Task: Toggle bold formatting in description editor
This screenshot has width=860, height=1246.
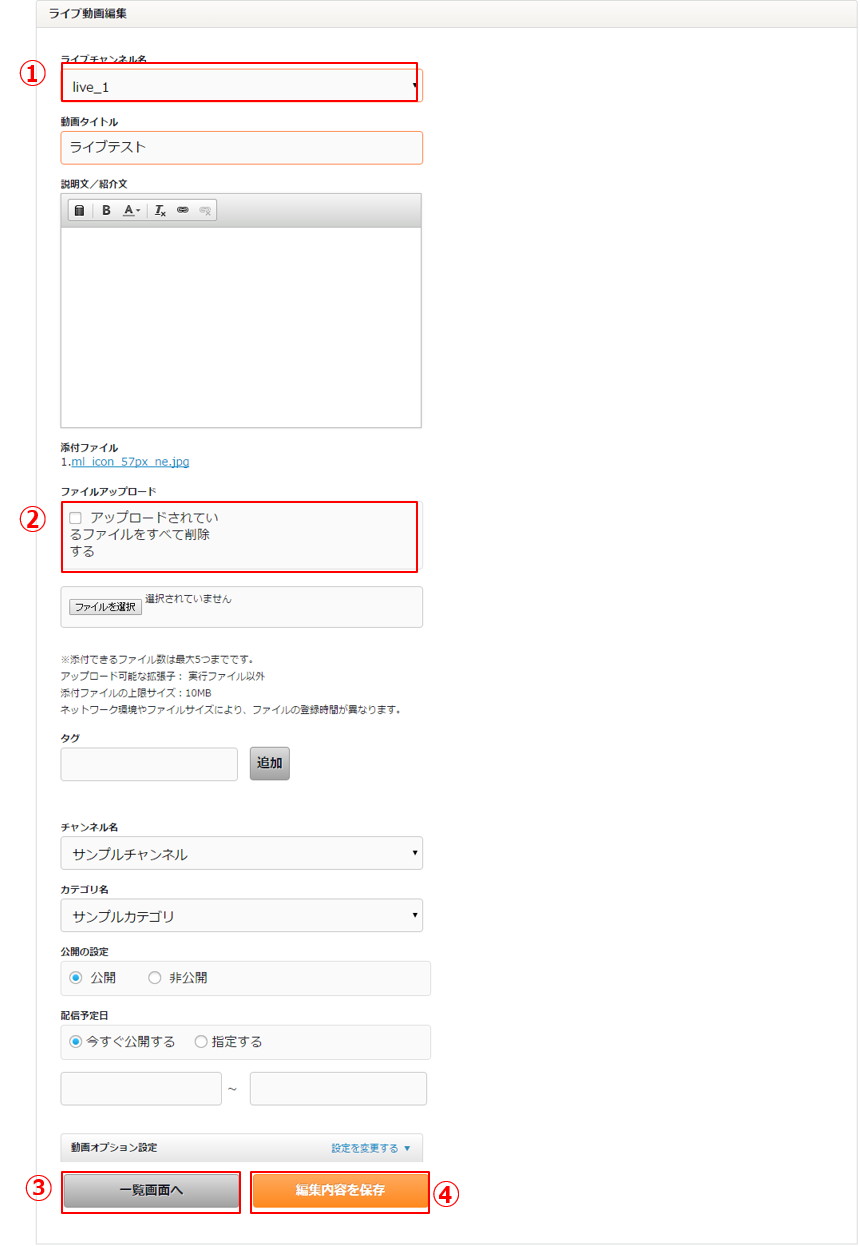Action: [106, 210]
